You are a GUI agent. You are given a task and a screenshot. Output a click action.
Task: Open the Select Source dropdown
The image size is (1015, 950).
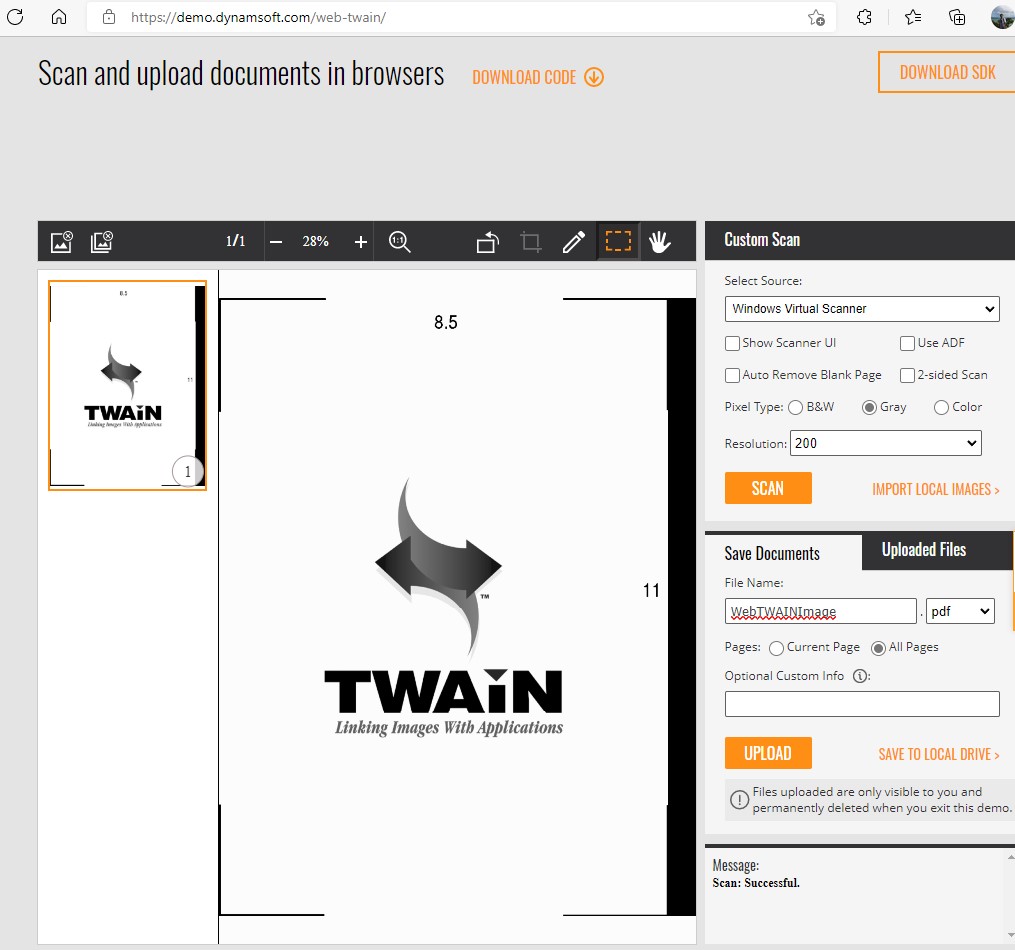[861, 309]
